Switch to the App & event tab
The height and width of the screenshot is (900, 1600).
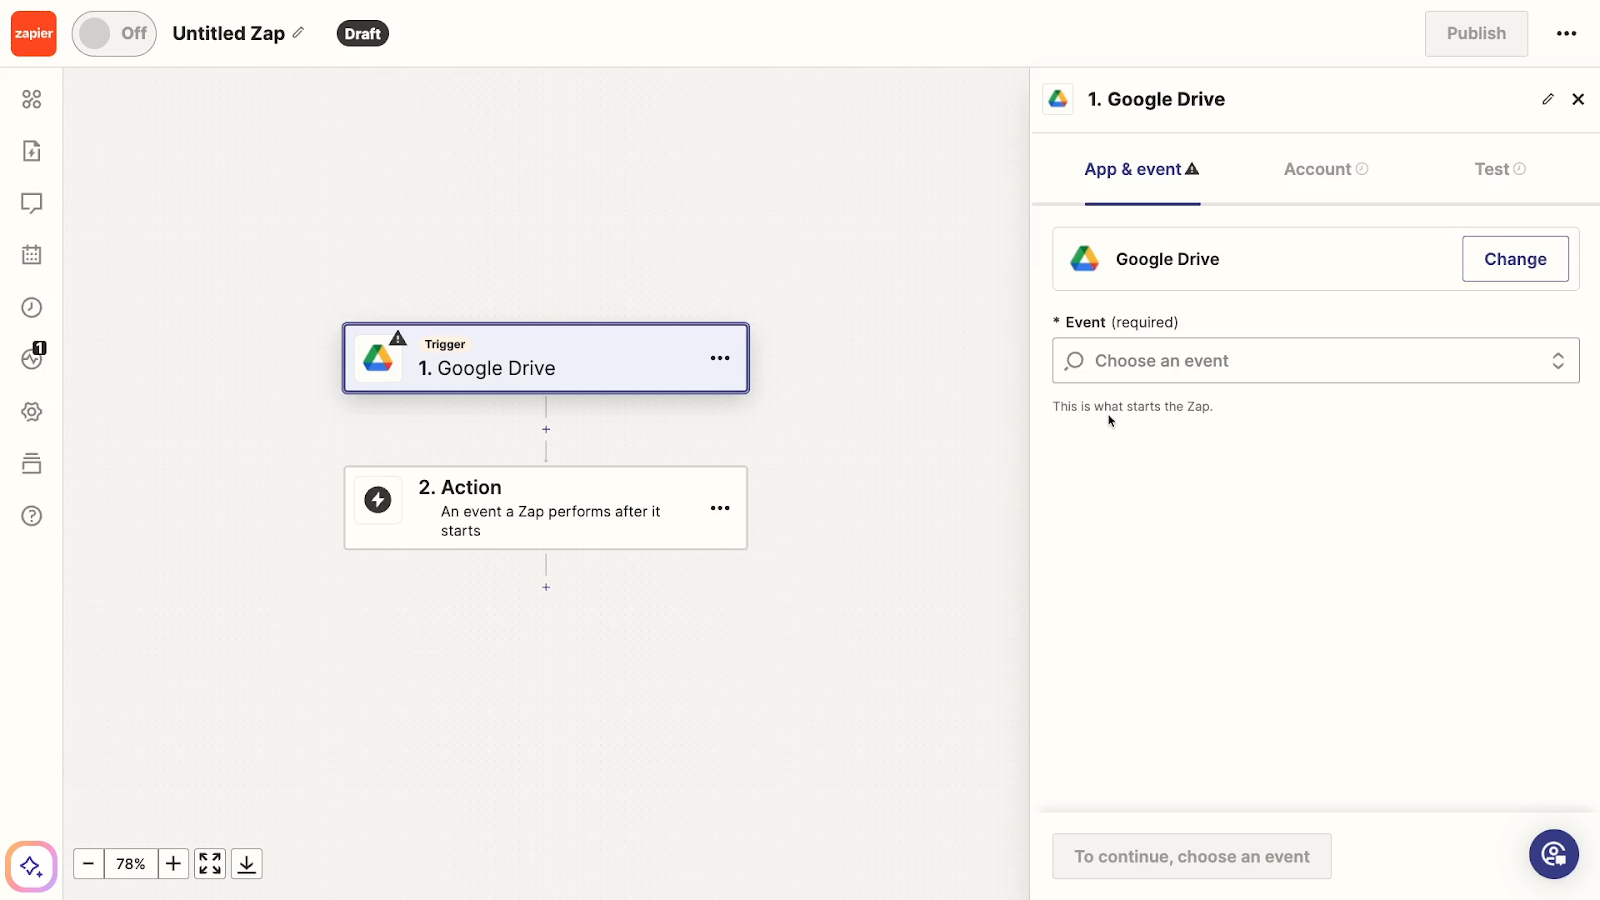tap(1142, 169)
